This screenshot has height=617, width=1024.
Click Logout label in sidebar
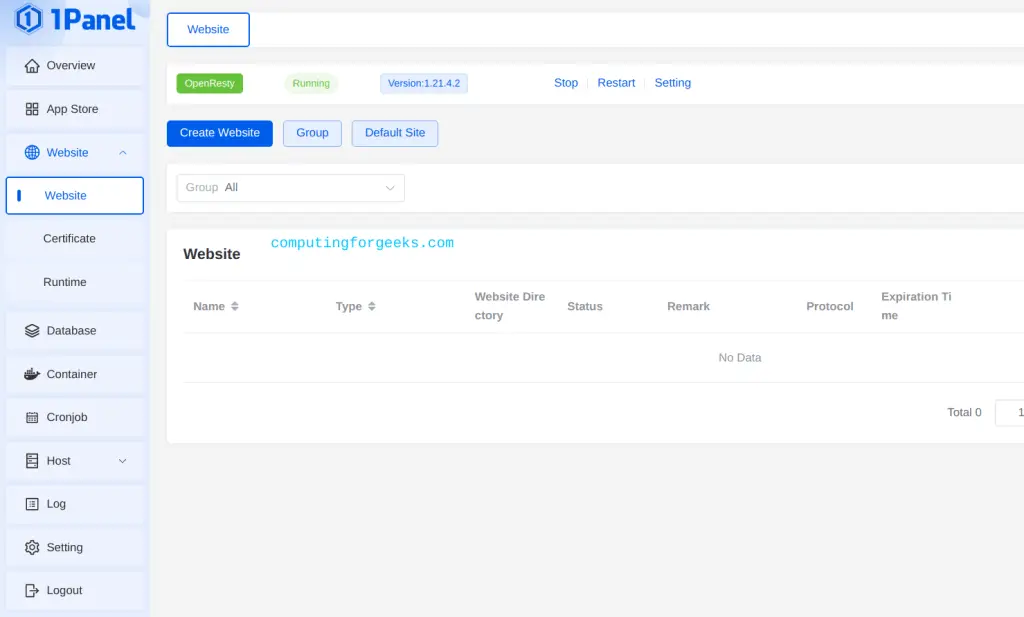click(64, 591)
